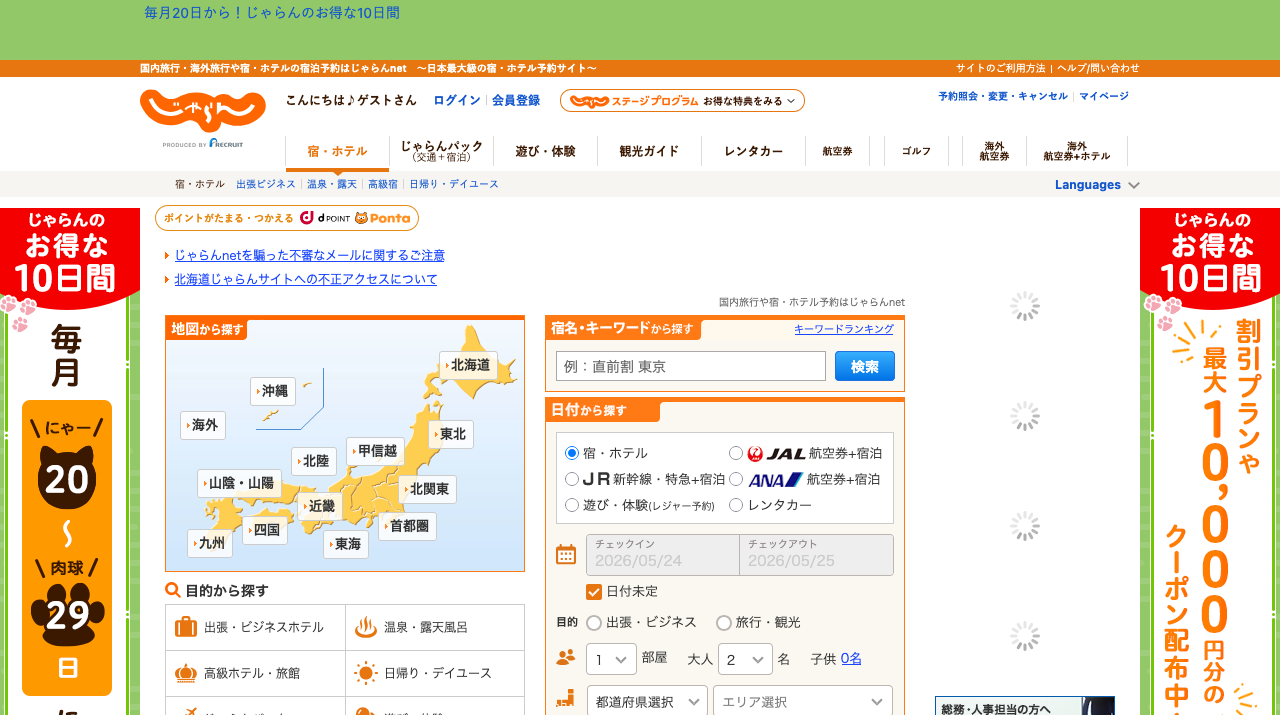Select 沖縄 on the map

click(273, 391)
